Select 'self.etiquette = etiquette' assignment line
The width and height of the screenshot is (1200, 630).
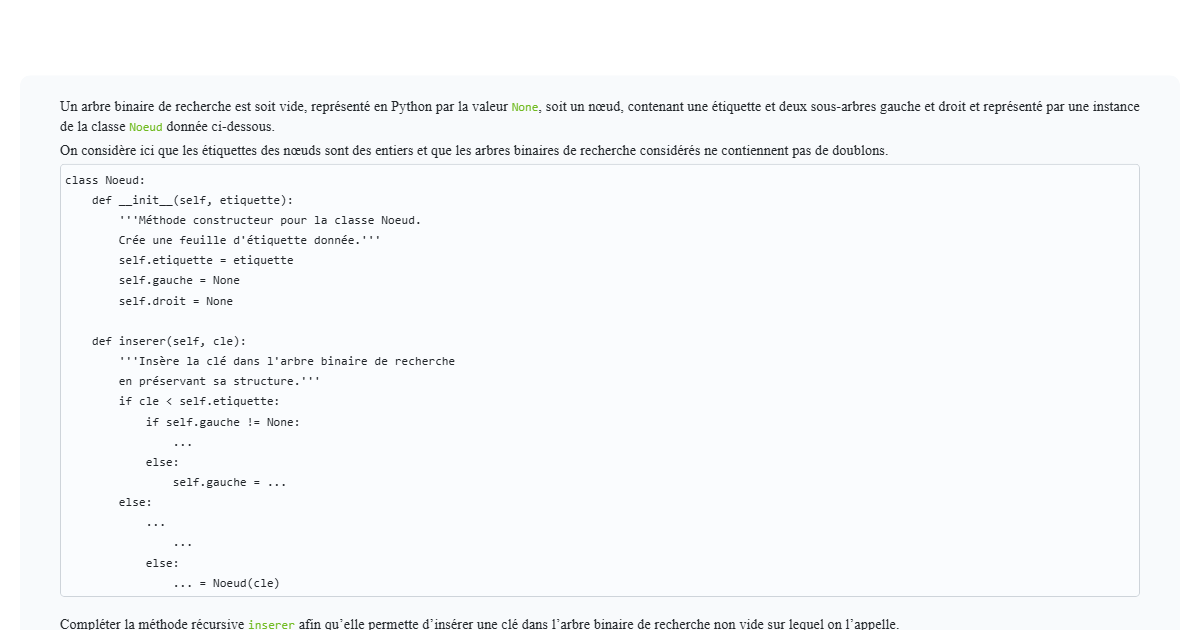[x=205, y=260]
